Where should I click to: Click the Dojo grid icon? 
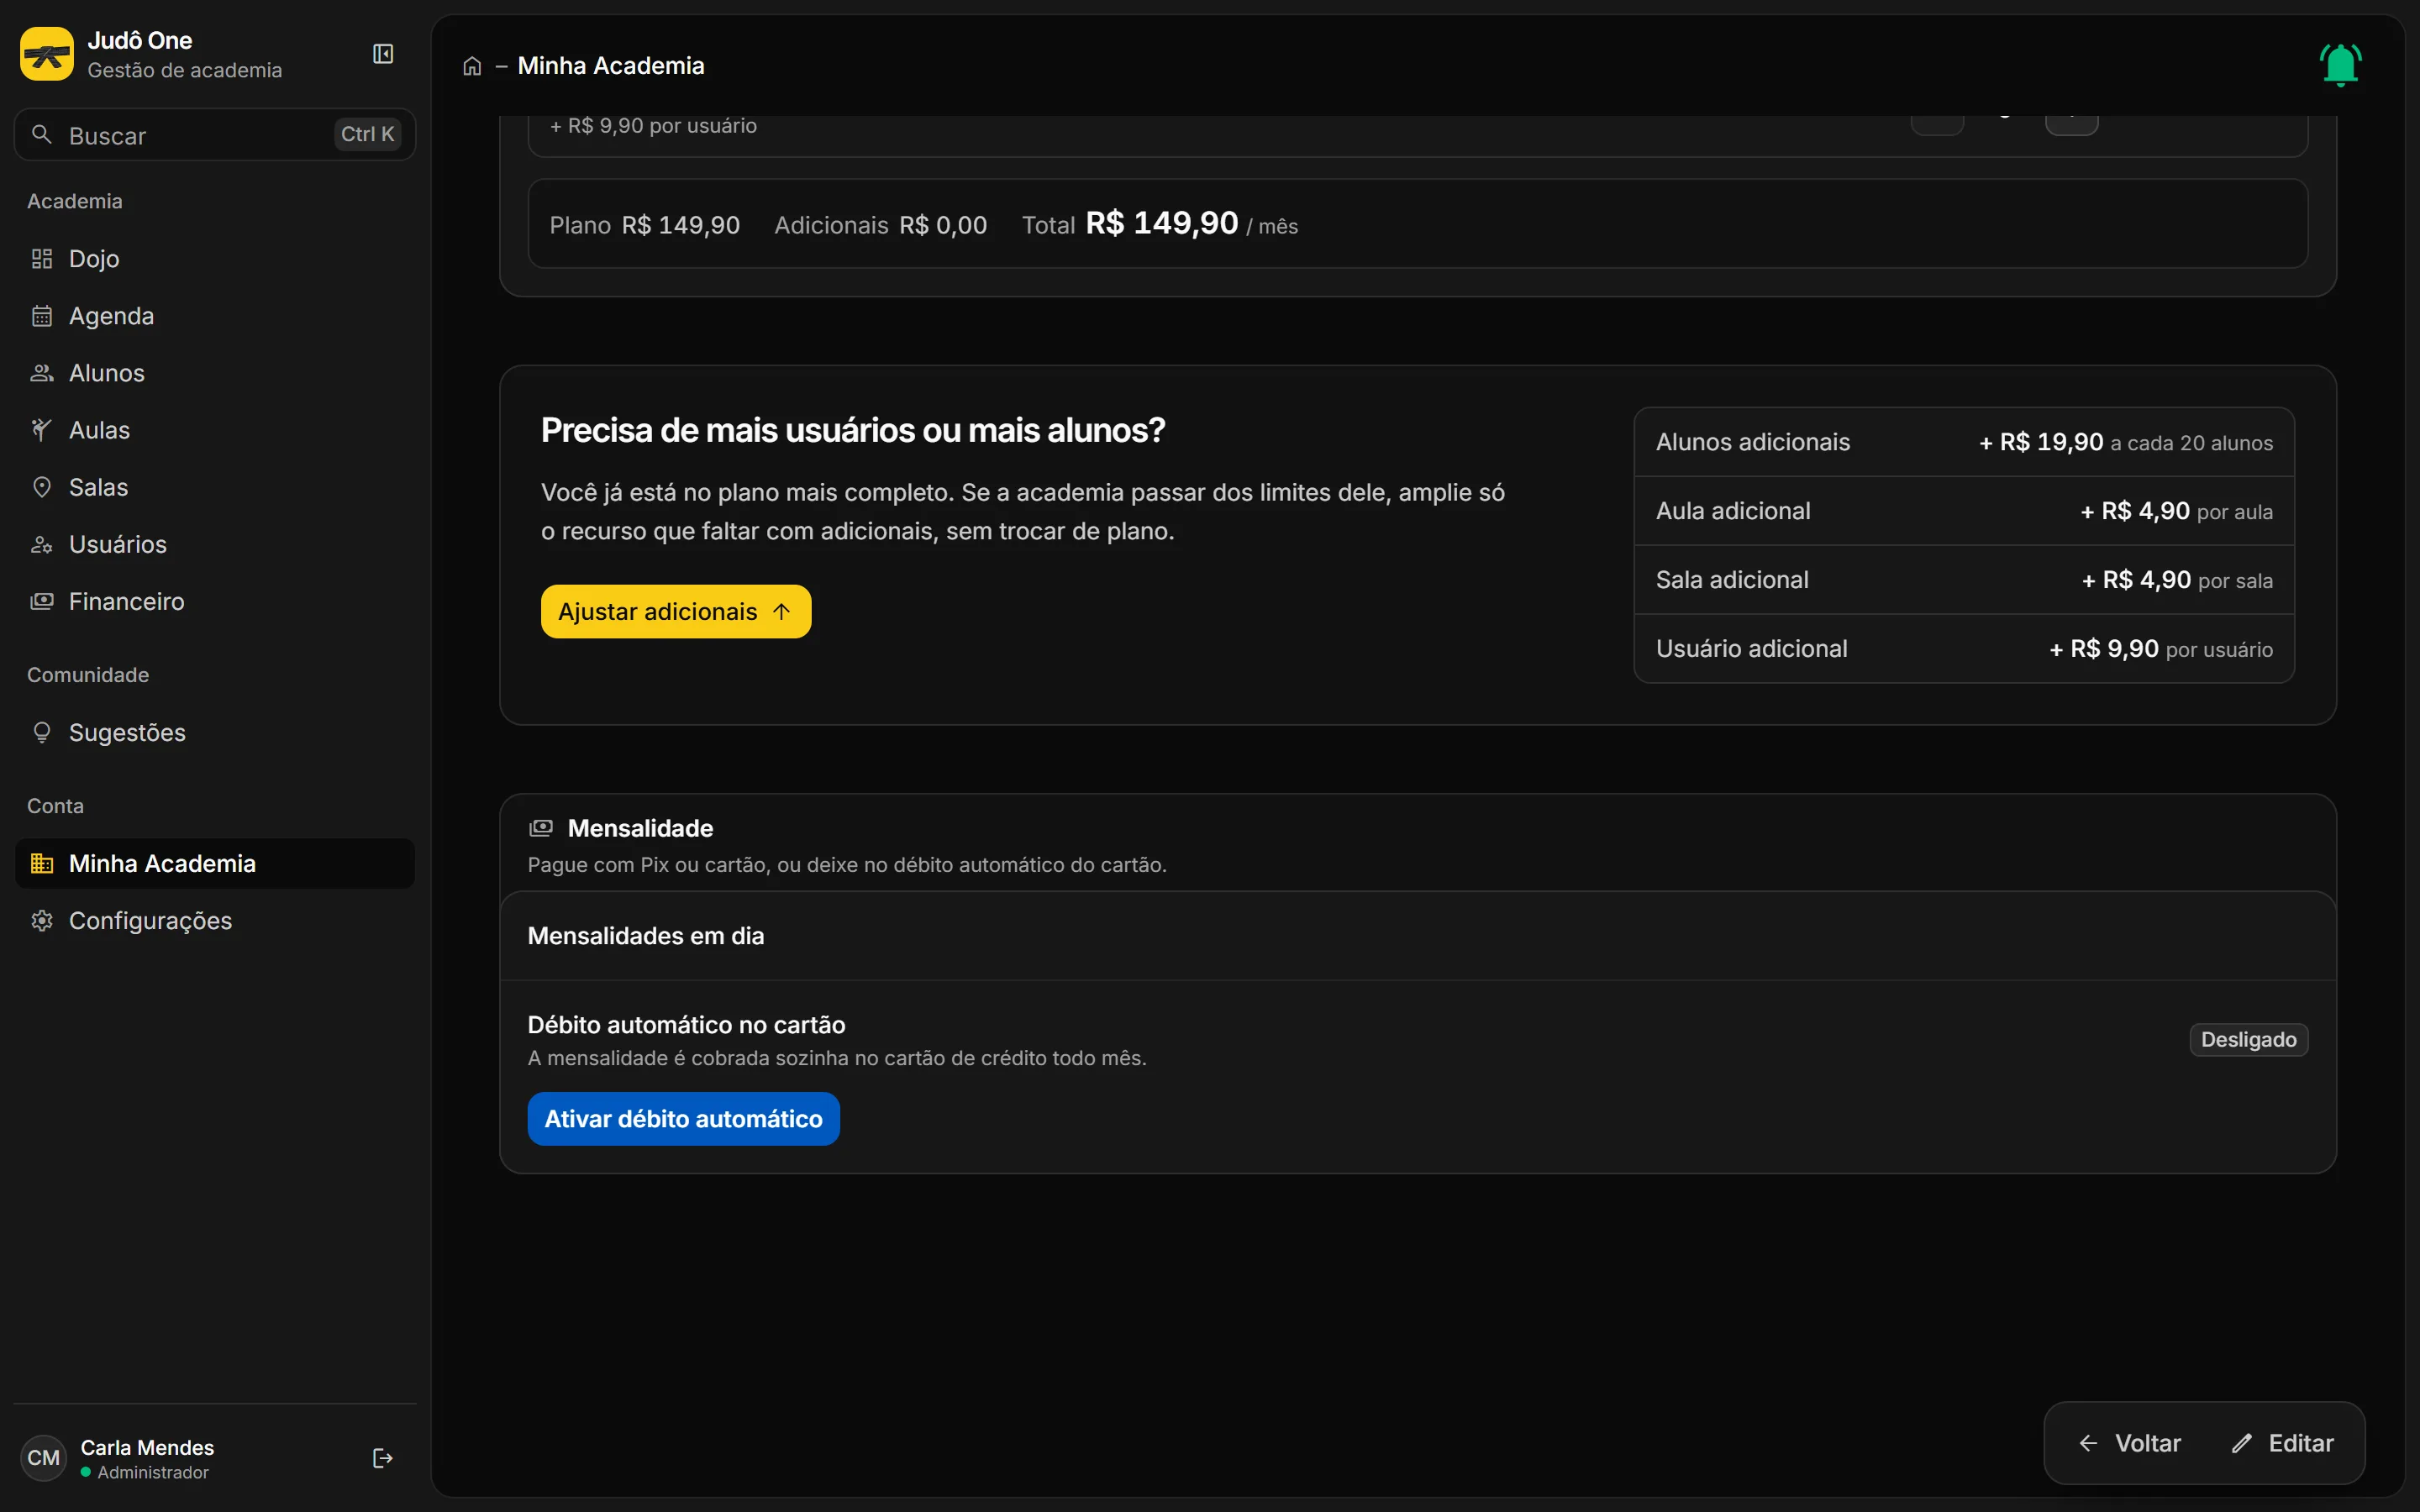[42, 259]
